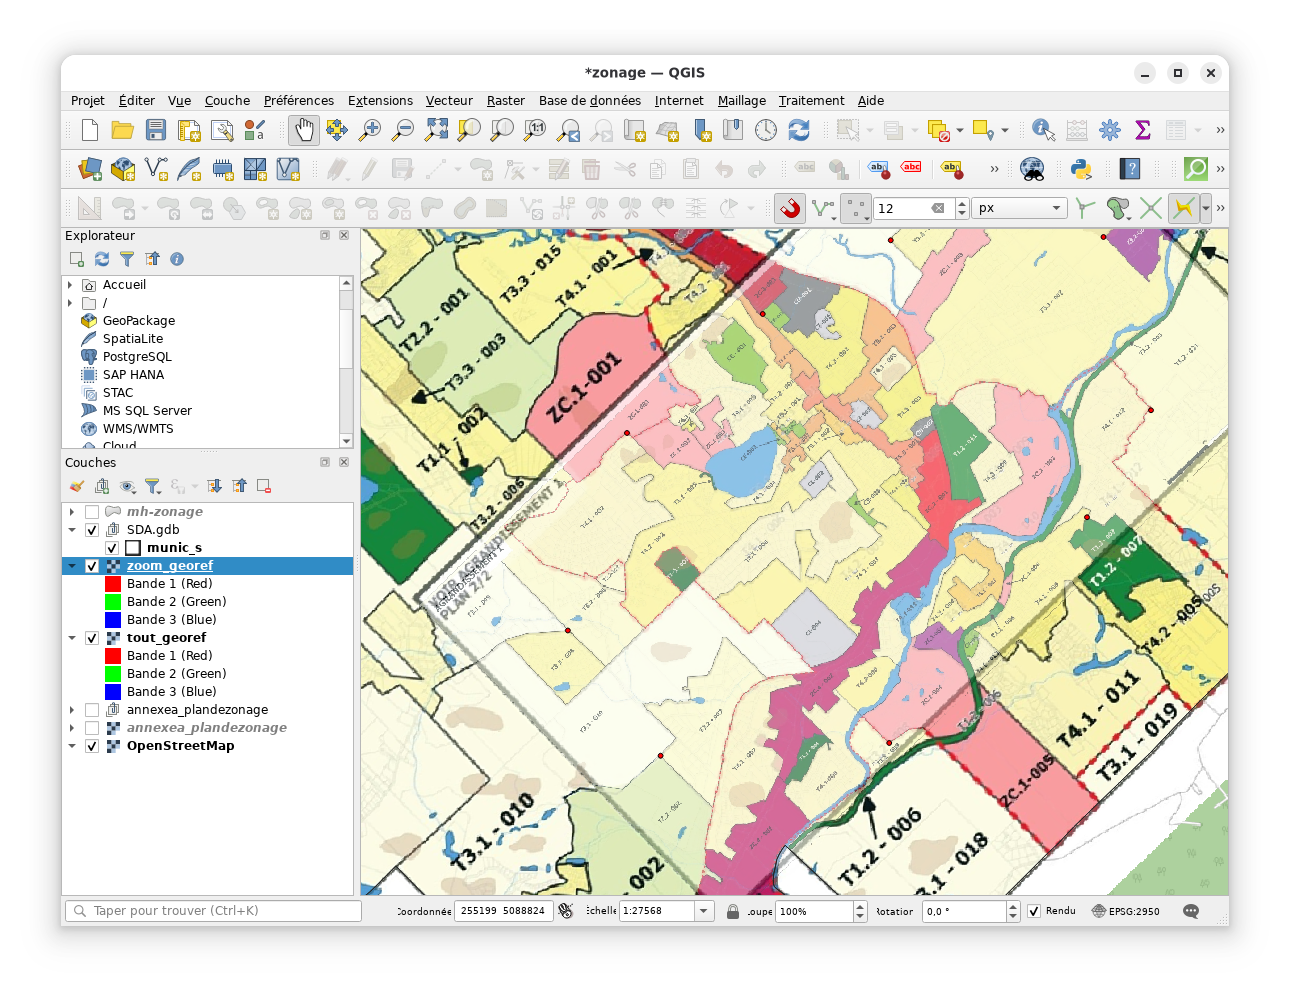Enable snapping with the magnet icon
The height and width of the screenshot is (993, 1290).
789,208
